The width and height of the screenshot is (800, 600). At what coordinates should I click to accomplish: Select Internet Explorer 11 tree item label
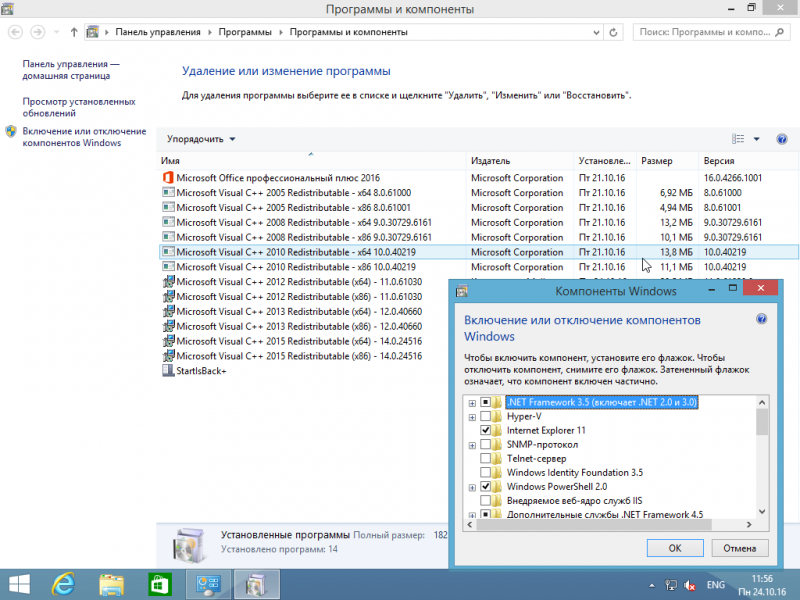(546, 430)
